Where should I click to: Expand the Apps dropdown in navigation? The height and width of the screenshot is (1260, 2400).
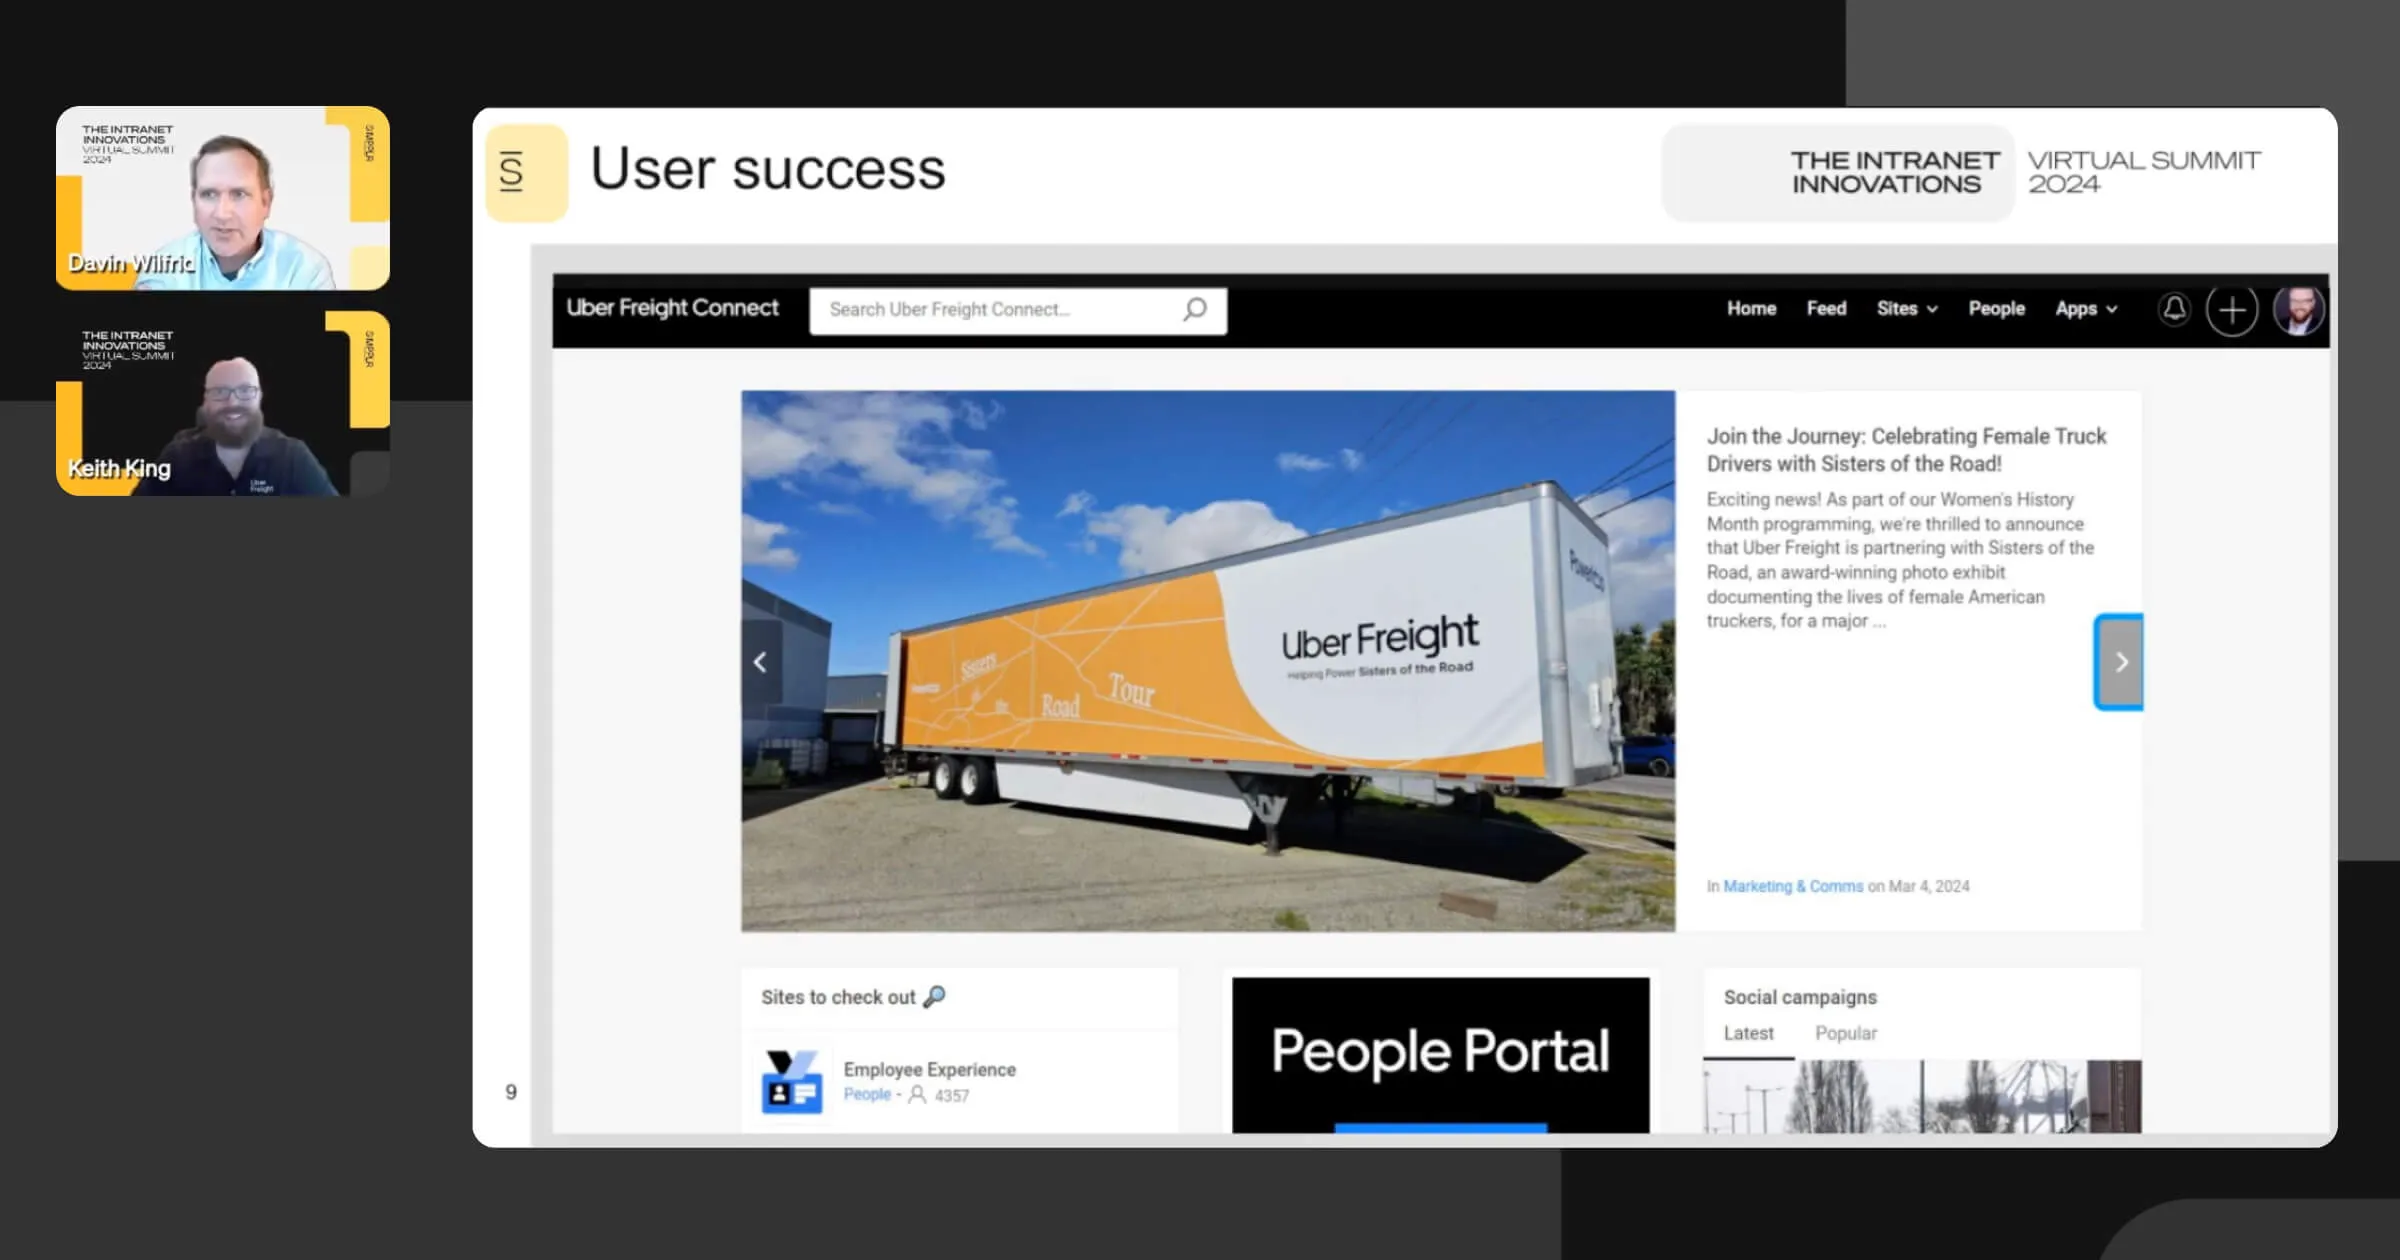(x=2086, y=308)
